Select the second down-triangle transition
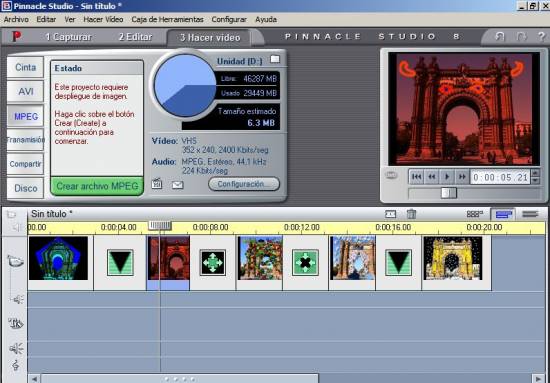 (398, 262)
